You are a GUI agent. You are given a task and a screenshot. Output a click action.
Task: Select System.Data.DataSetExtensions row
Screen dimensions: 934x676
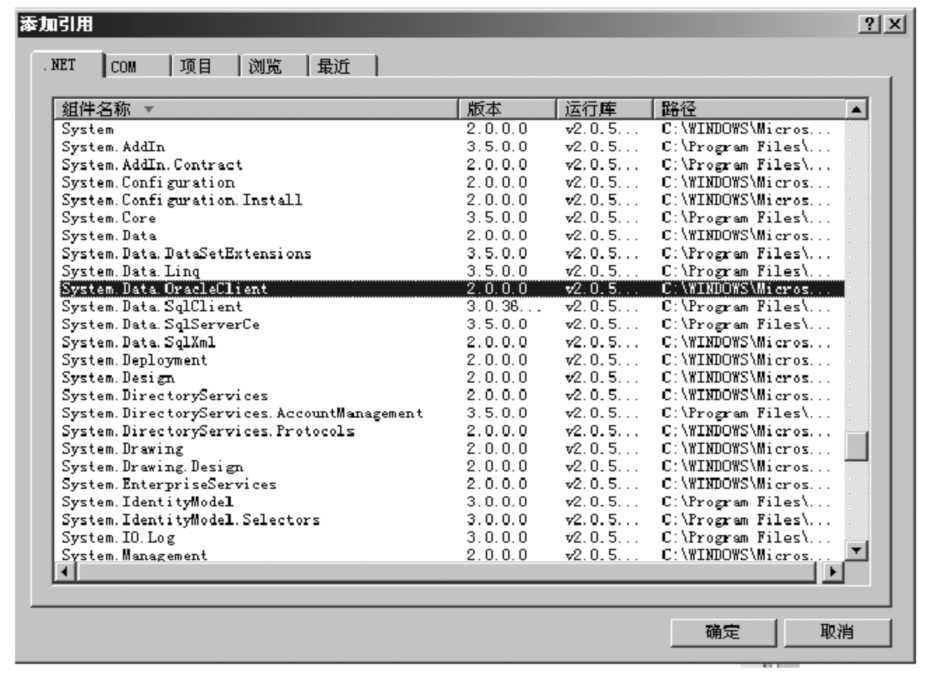click(452, 254)
